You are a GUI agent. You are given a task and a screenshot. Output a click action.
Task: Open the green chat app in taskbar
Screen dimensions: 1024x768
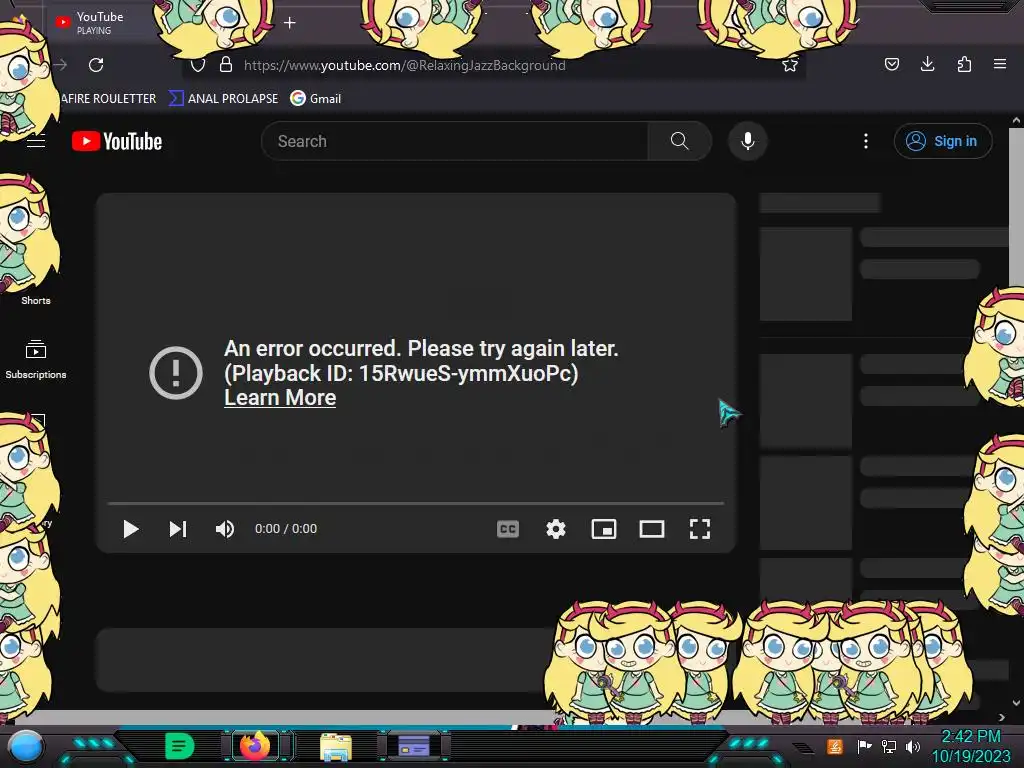pos(180,746)
